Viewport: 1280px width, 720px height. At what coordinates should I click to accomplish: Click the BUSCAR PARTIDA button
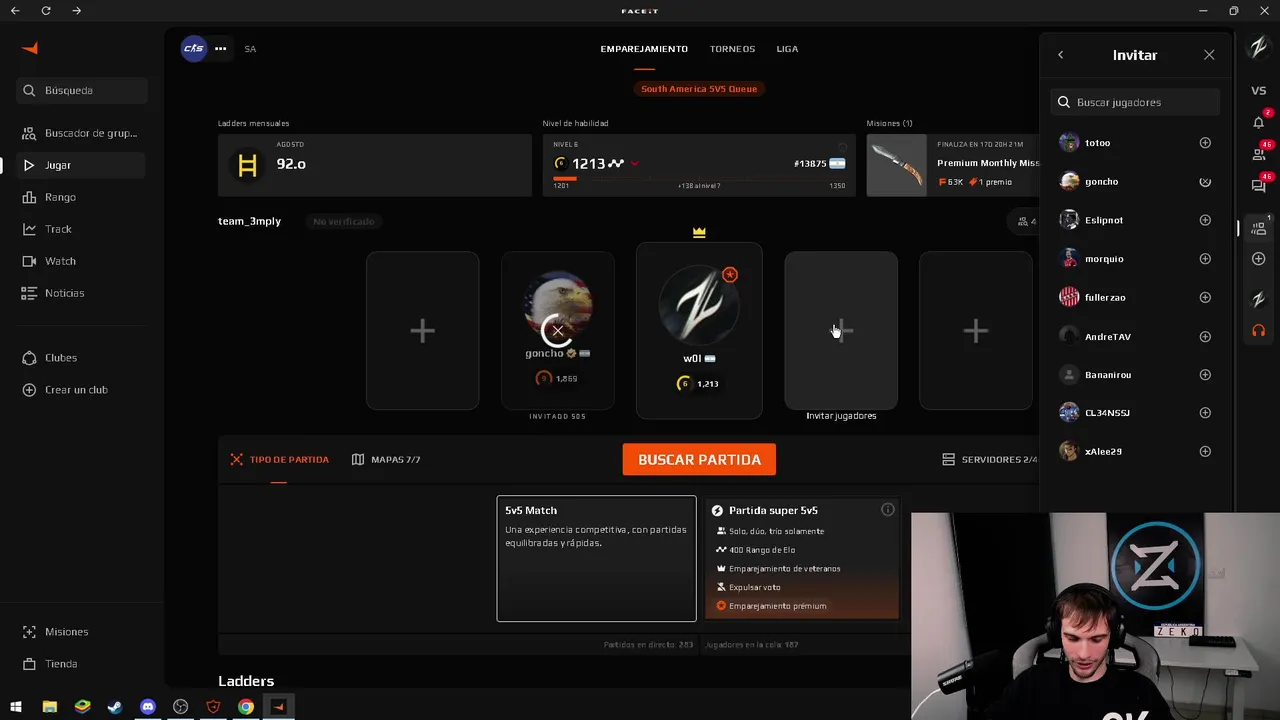pos(699,460)
